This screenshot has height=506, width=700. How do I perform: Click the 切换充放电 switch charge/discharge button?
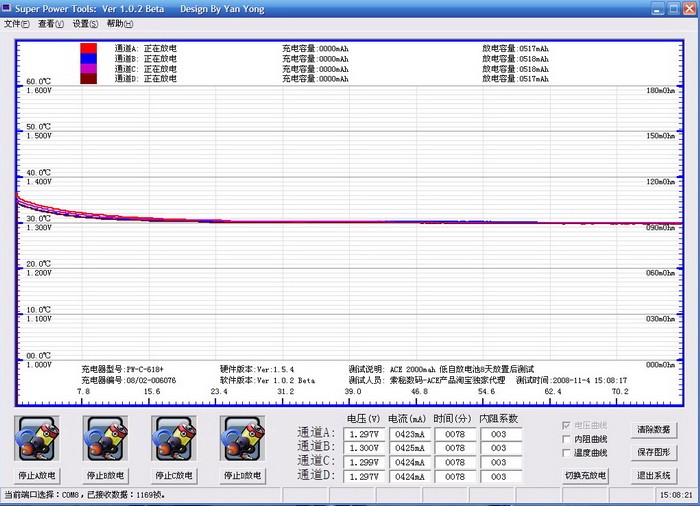click(585, 476)
